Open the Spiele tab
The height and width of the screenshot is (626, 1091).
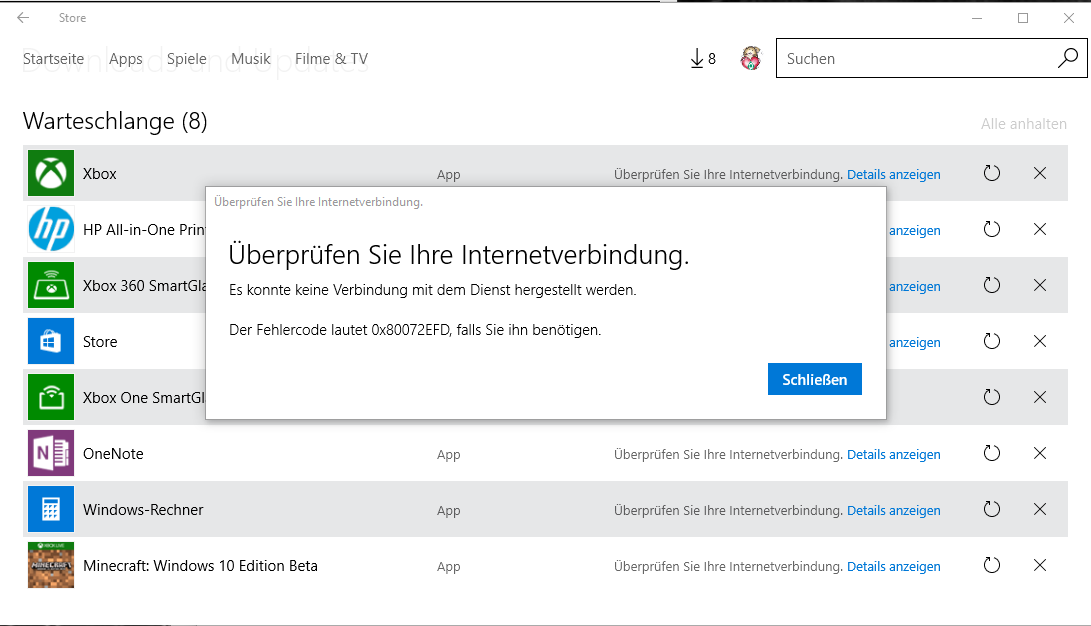click(186, 59)
